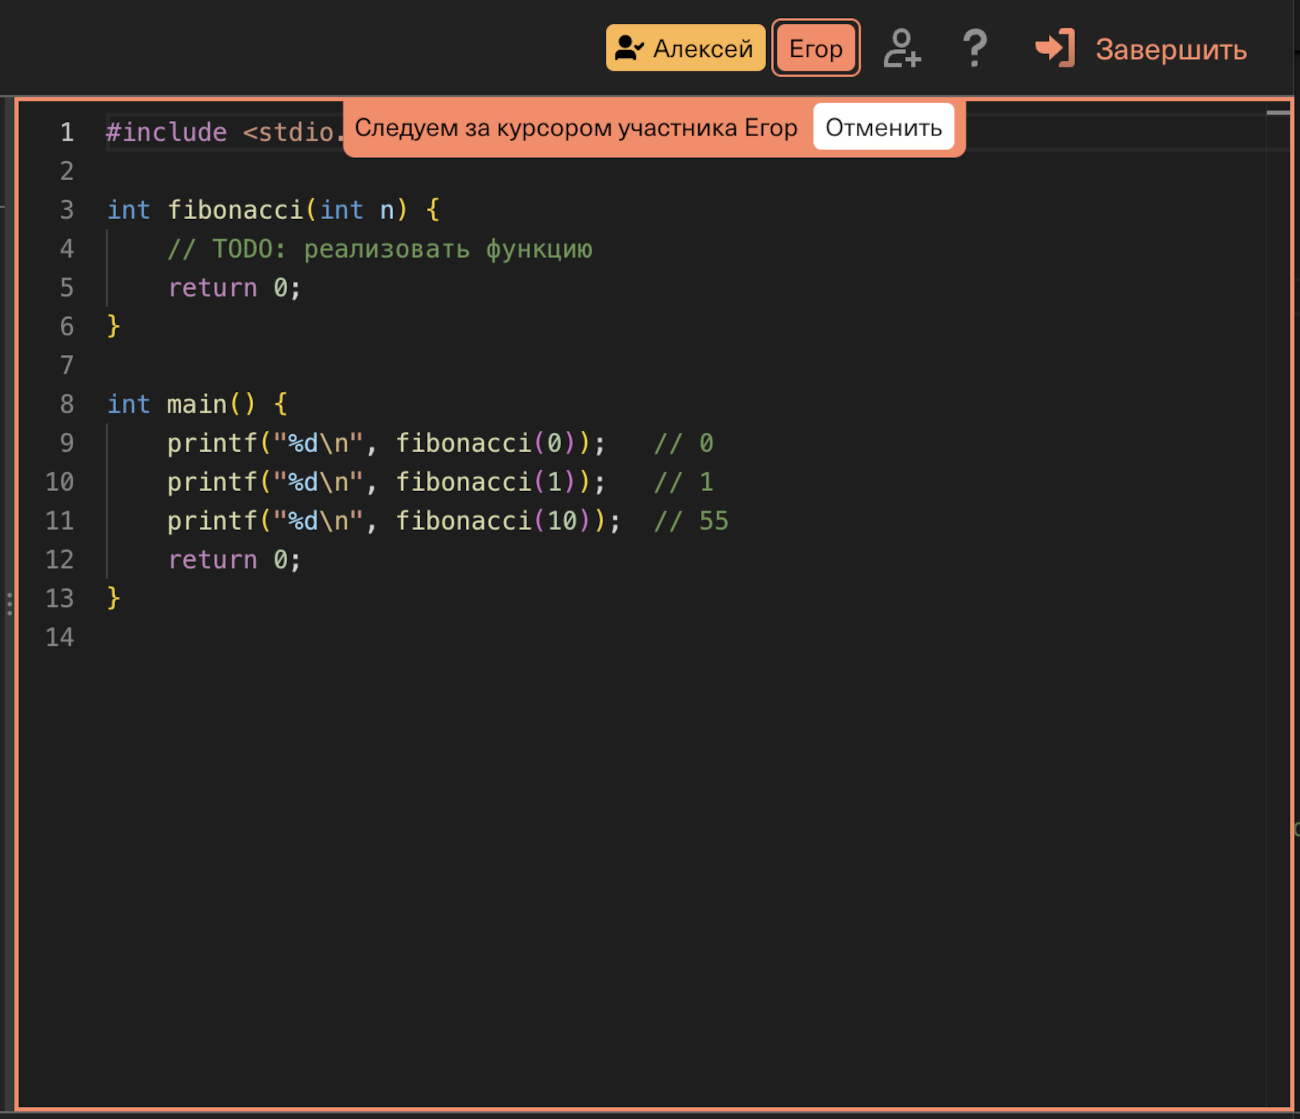Select participant badge Алексей
Screen dimensions: 1300x1119
coord(685,48)
